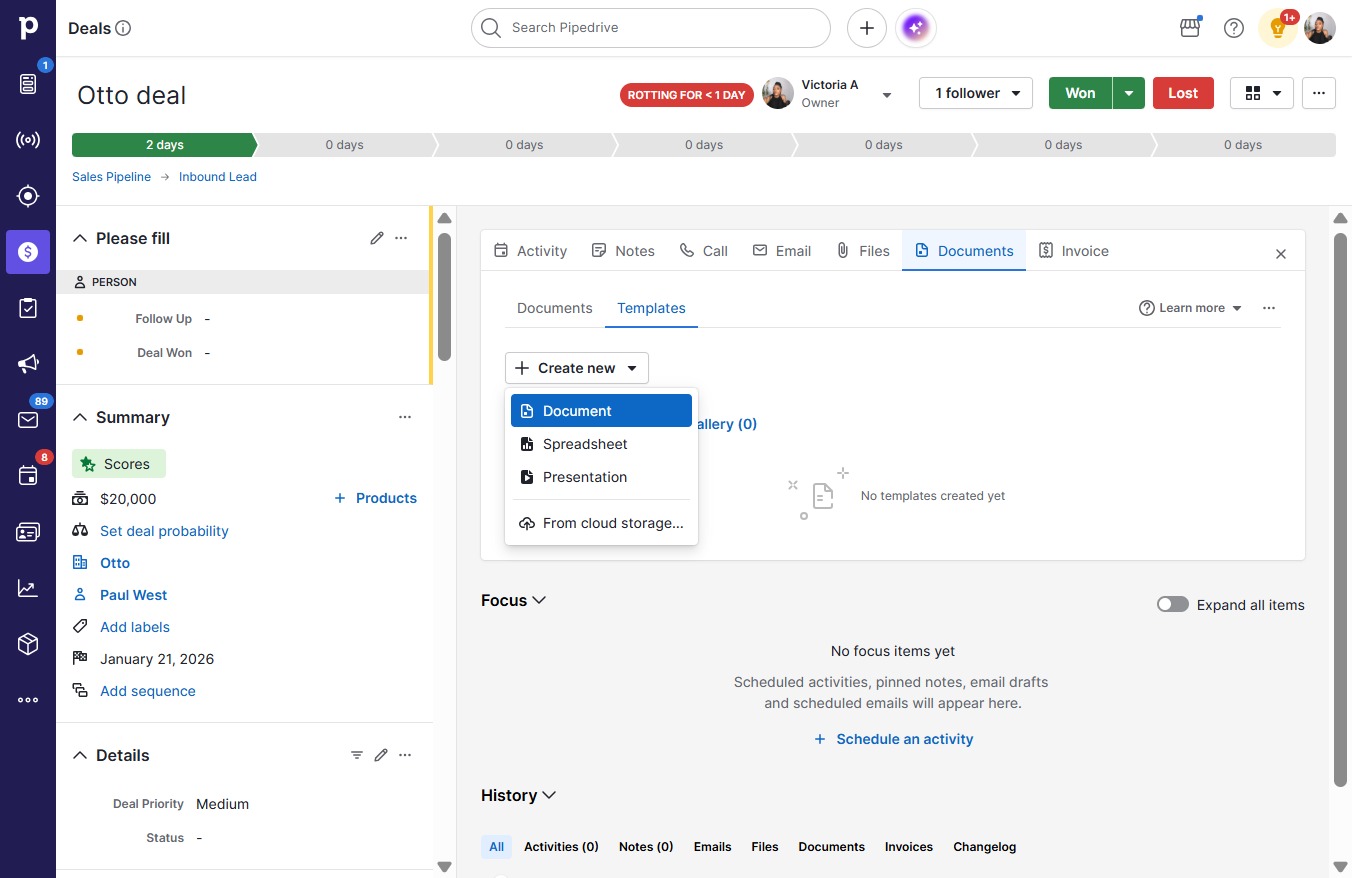The width and height of the screenshot is (1352, 878).
Task: Open the Learn more dropdown
Action: [x=1191, y=308]
